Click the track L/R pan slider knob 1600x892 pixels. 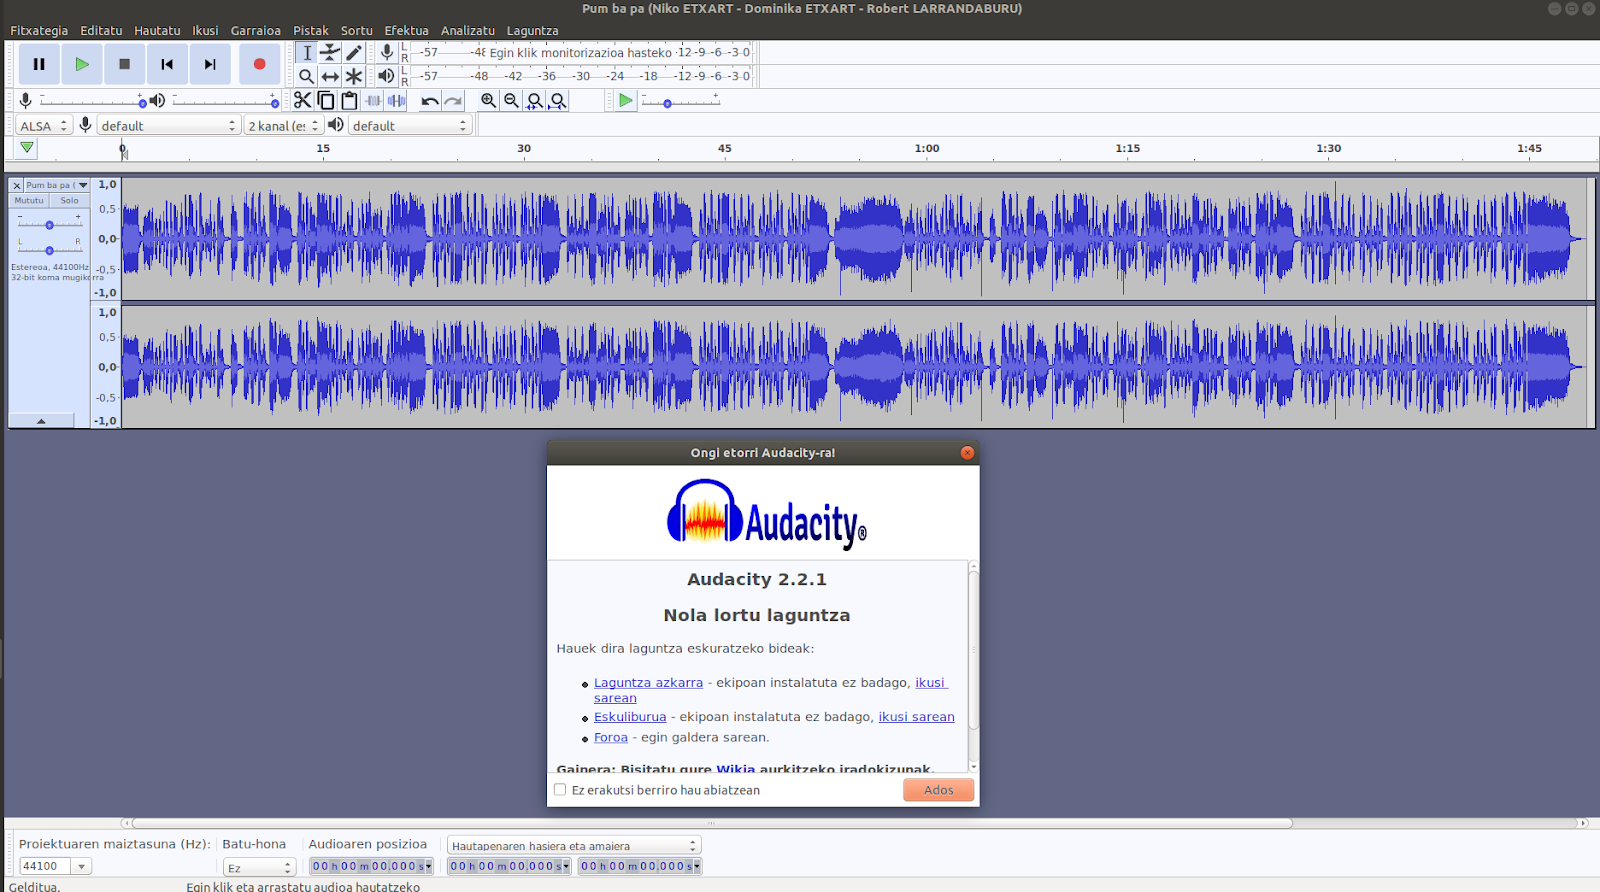click(49, 250)
